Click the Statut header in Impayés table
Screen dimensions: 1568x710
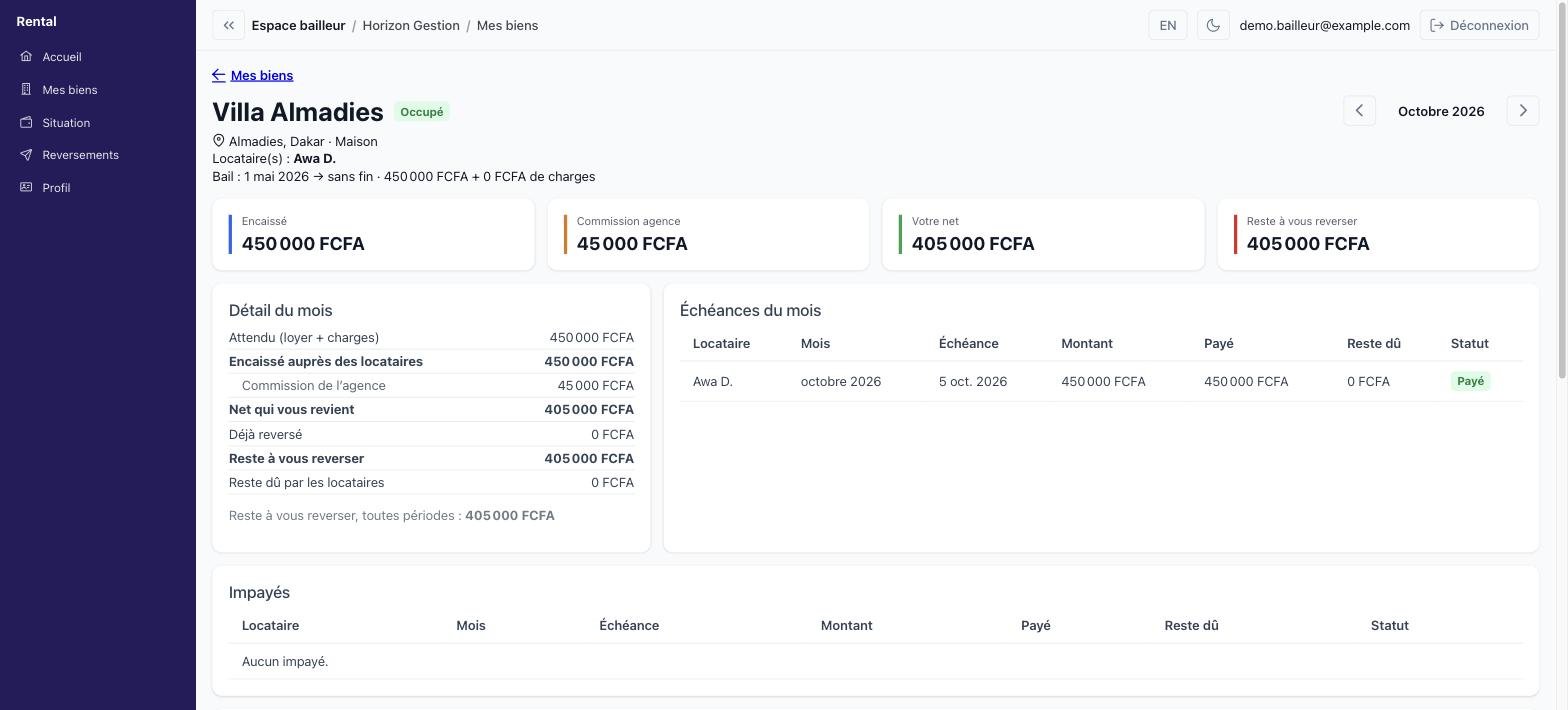1390,625
